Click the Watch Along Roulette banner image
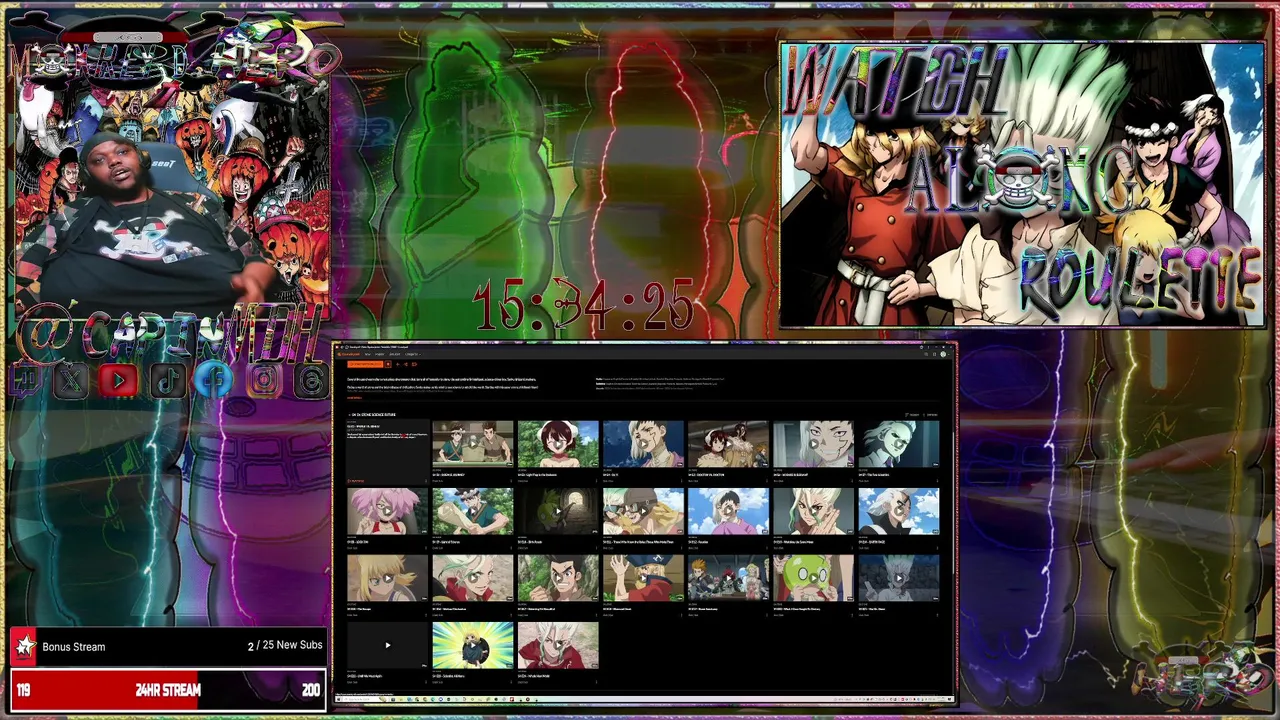The image size is (1280, 720). coord(1021,185)
